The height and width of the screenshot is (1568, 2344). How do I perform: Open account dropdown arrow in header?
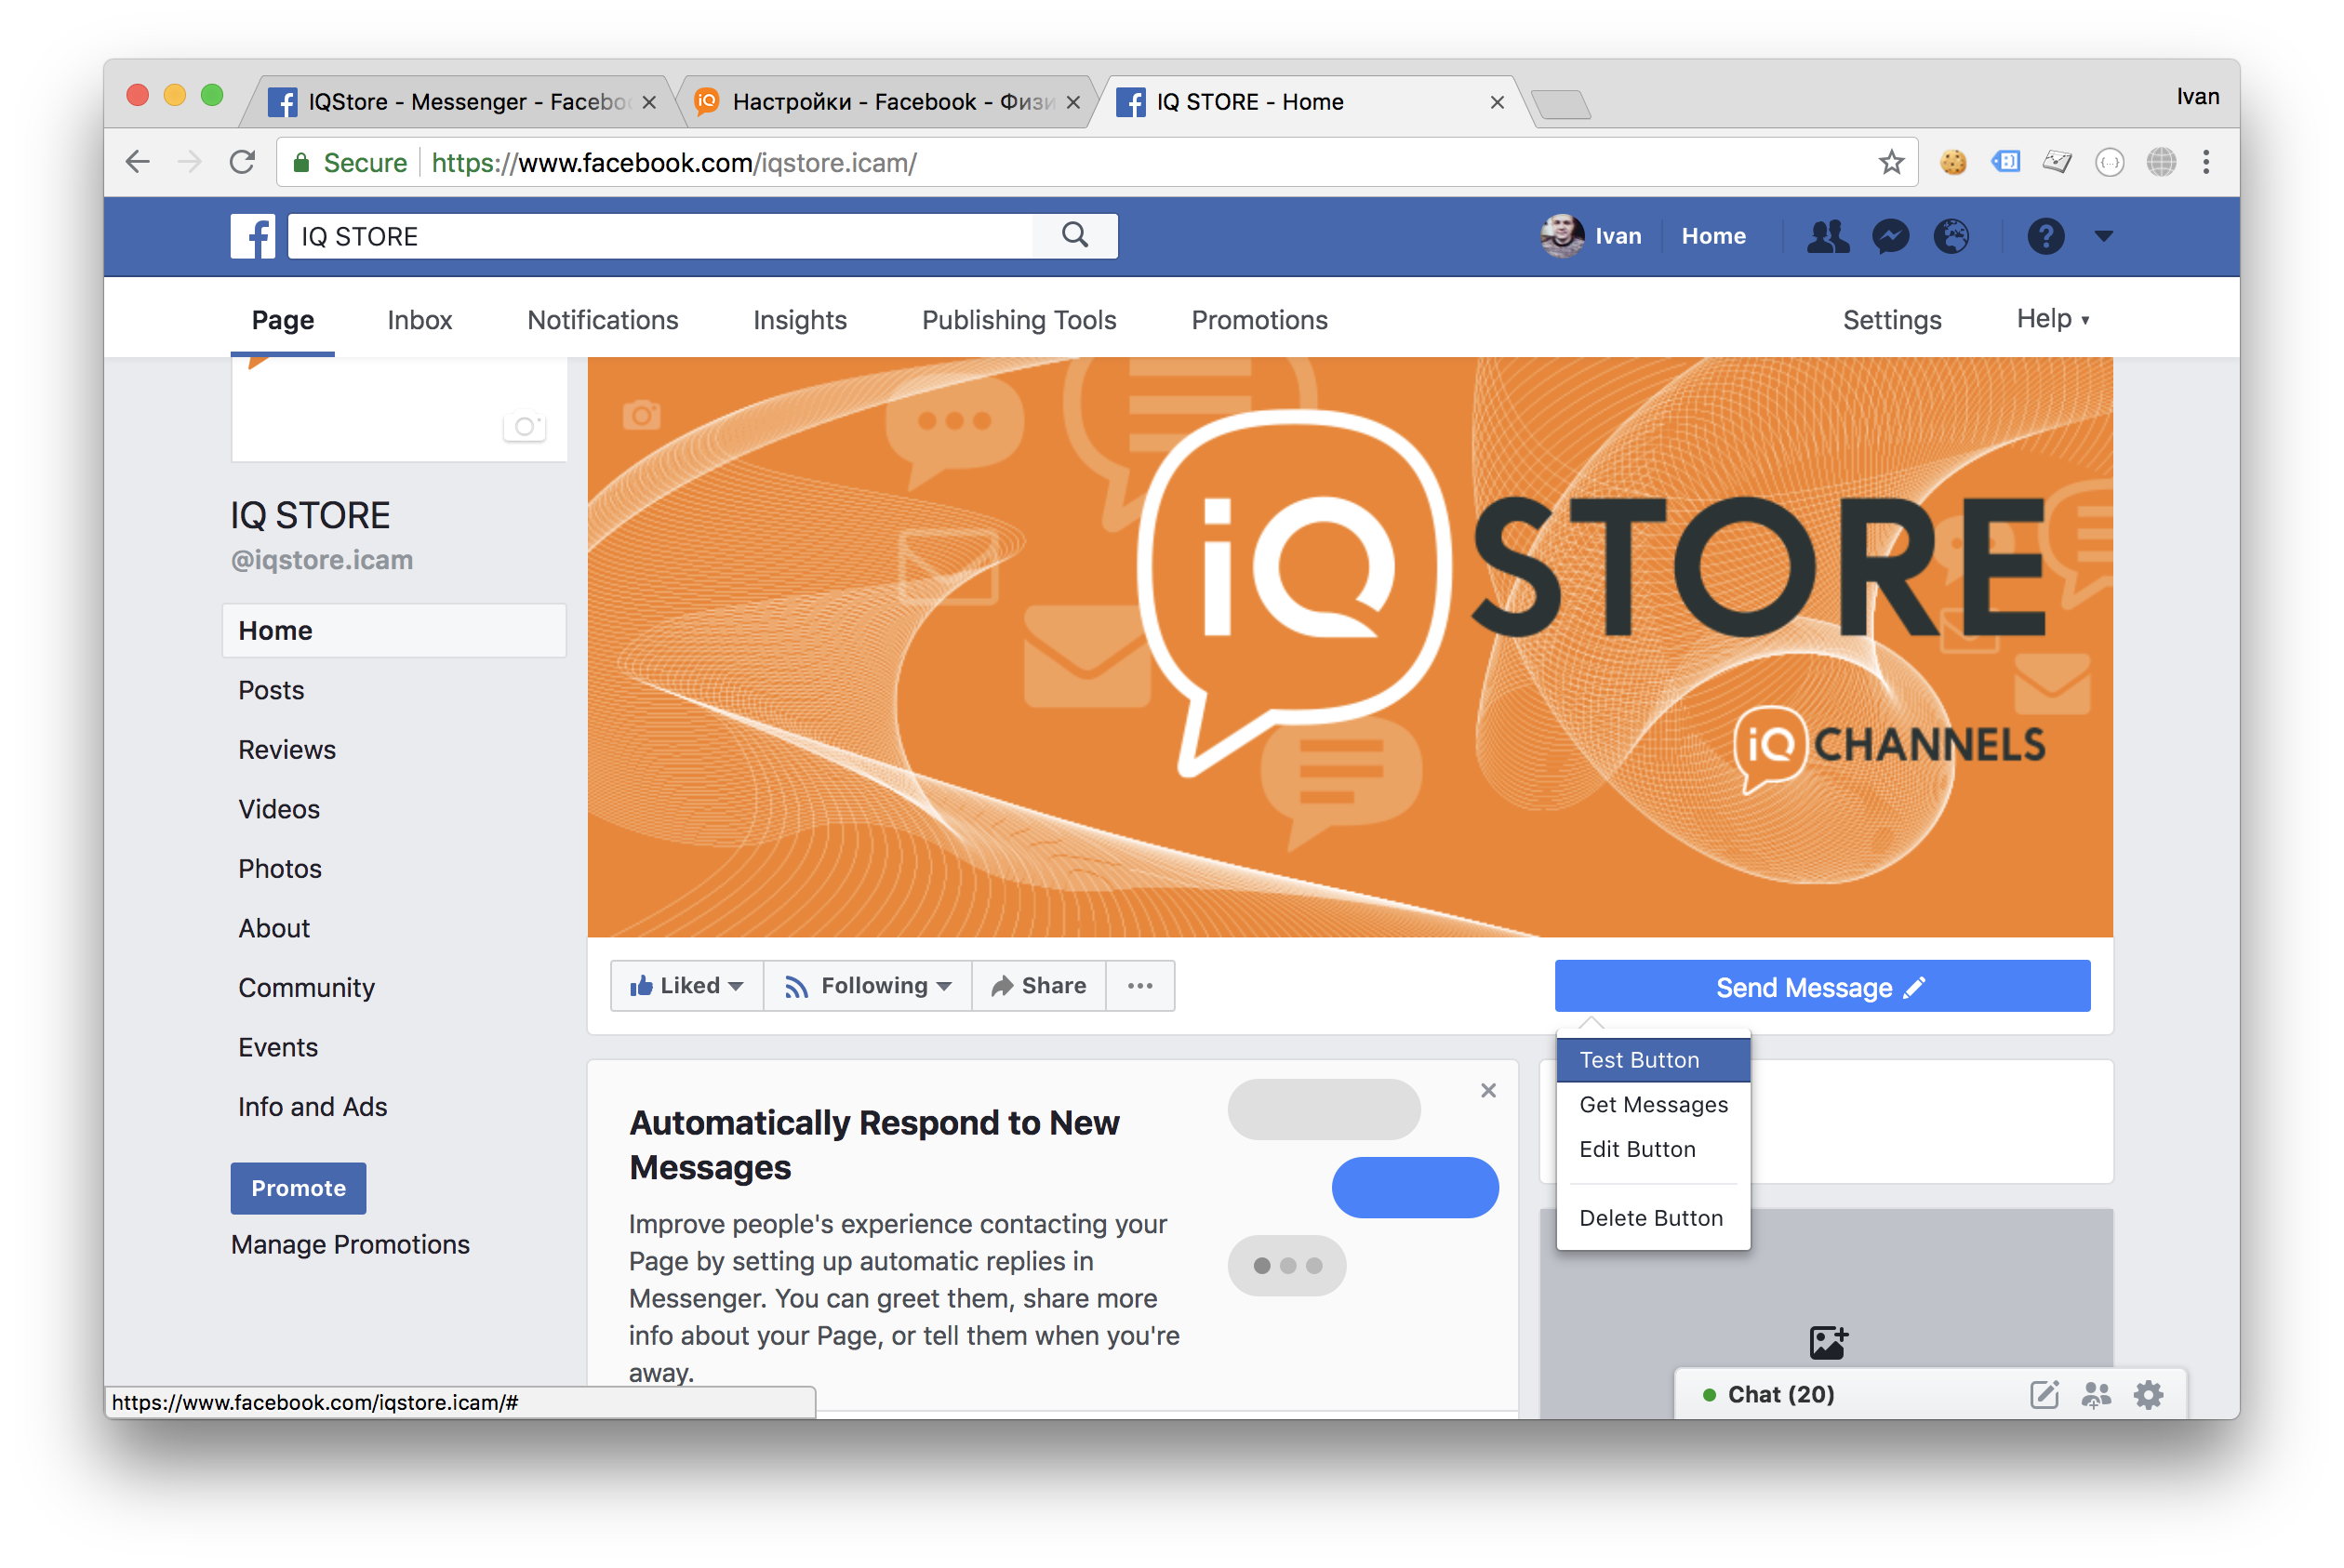tap(2104, 237)
